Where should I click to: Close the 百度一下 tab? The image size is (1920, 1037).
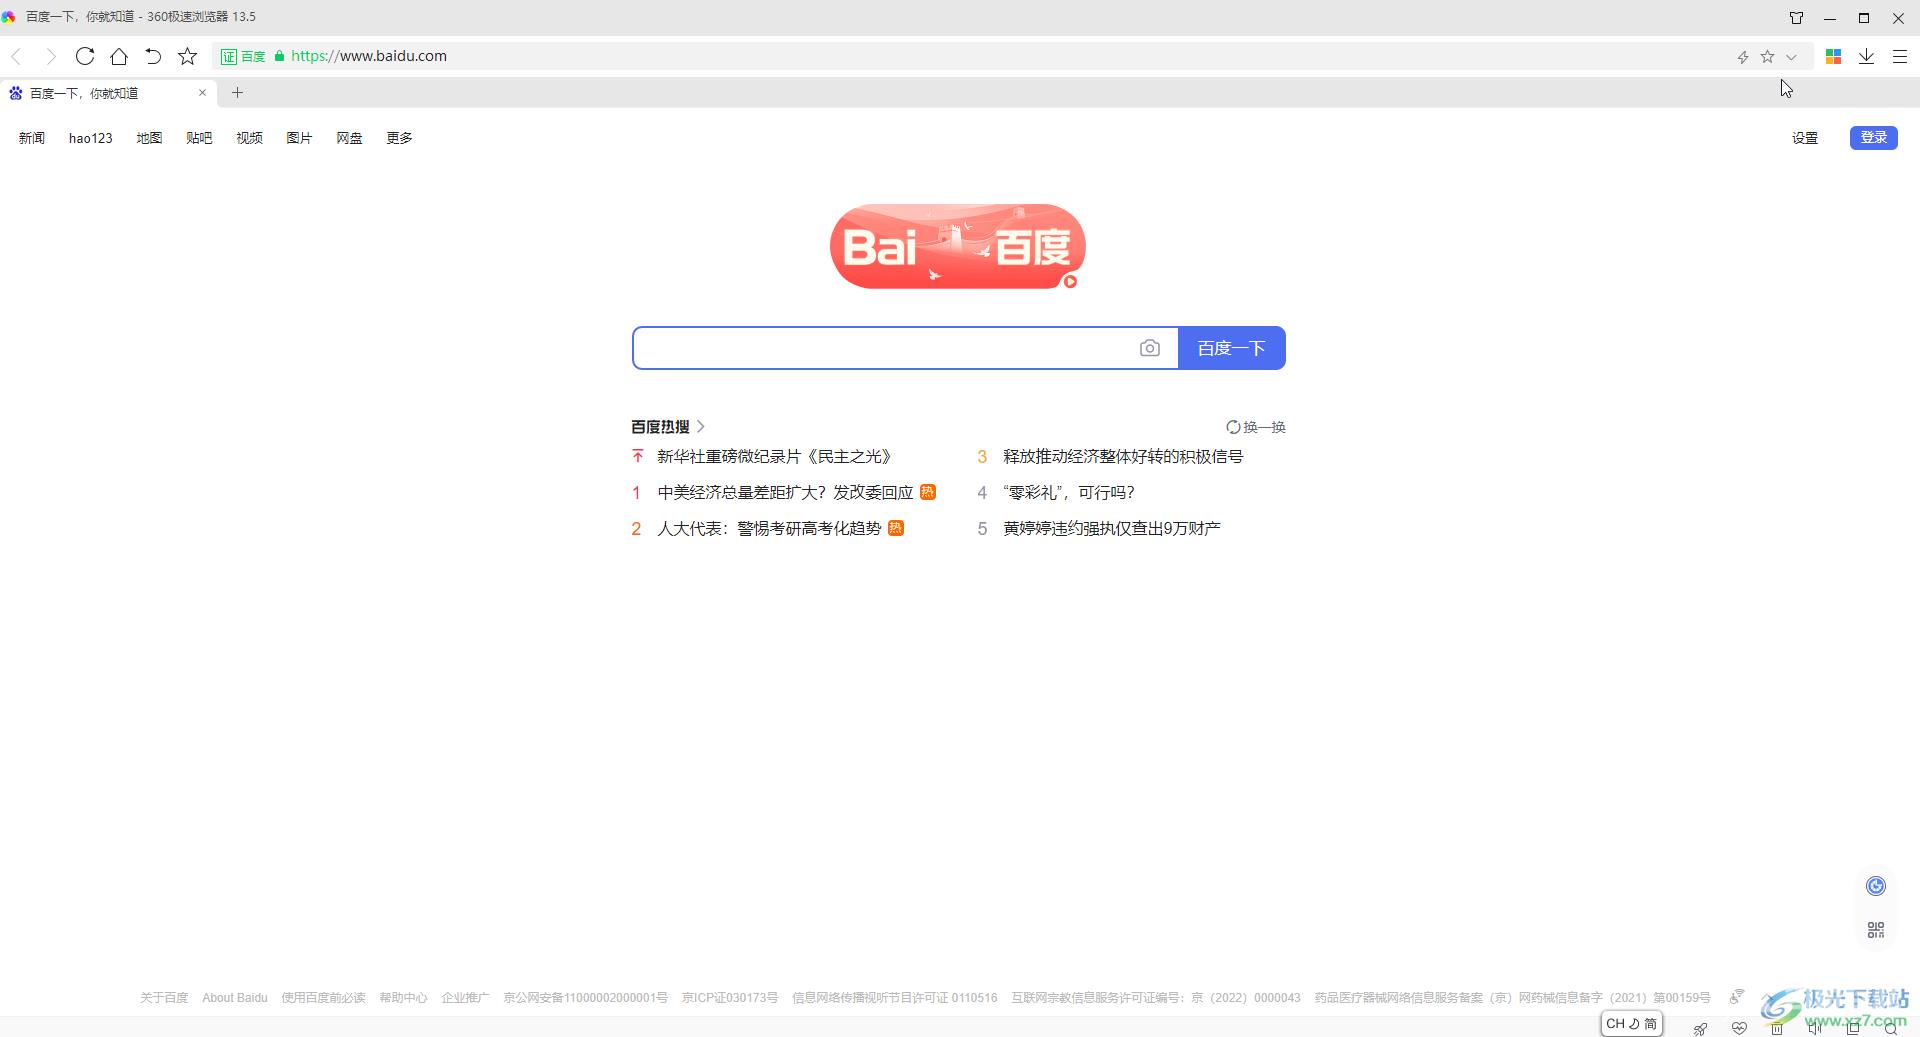click(x=202, y=92)
